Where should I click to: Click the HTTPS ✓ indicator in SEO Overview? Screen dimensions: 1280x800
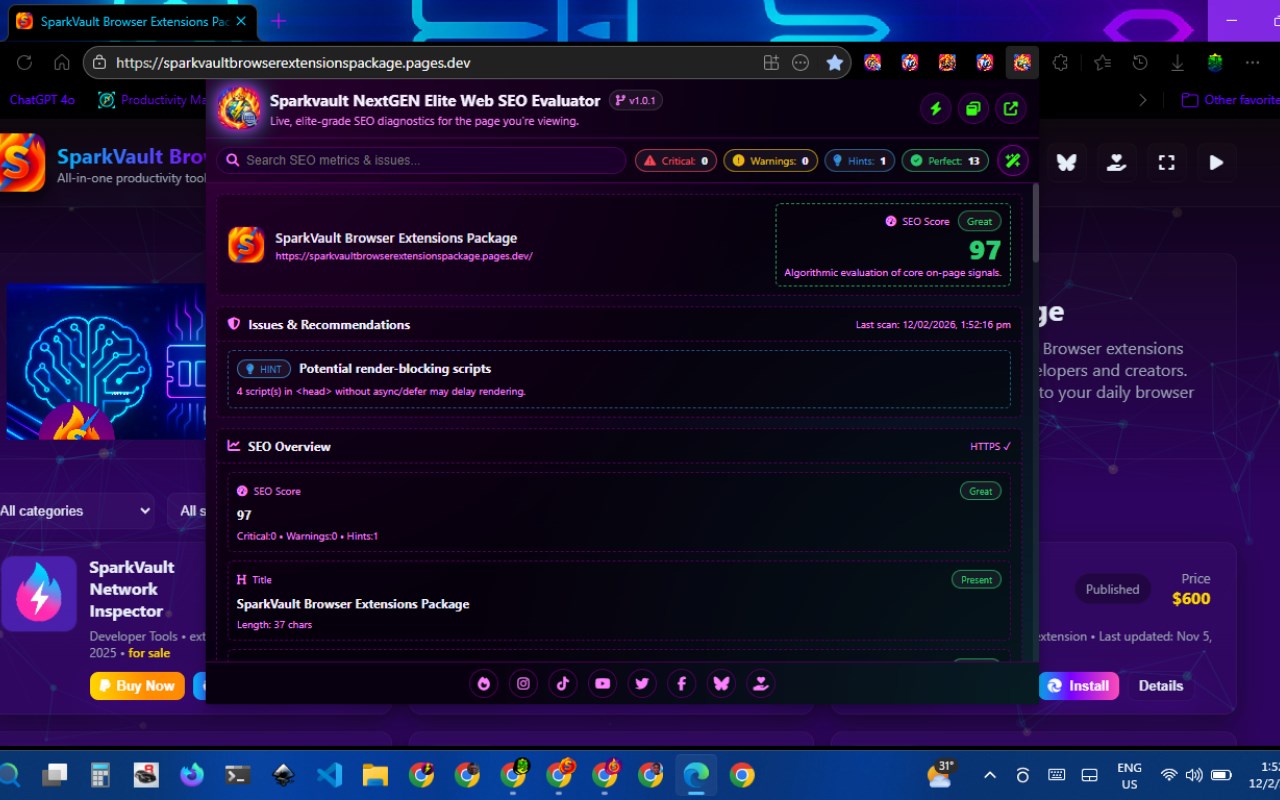pyautogui.click(x=990, y=447)
